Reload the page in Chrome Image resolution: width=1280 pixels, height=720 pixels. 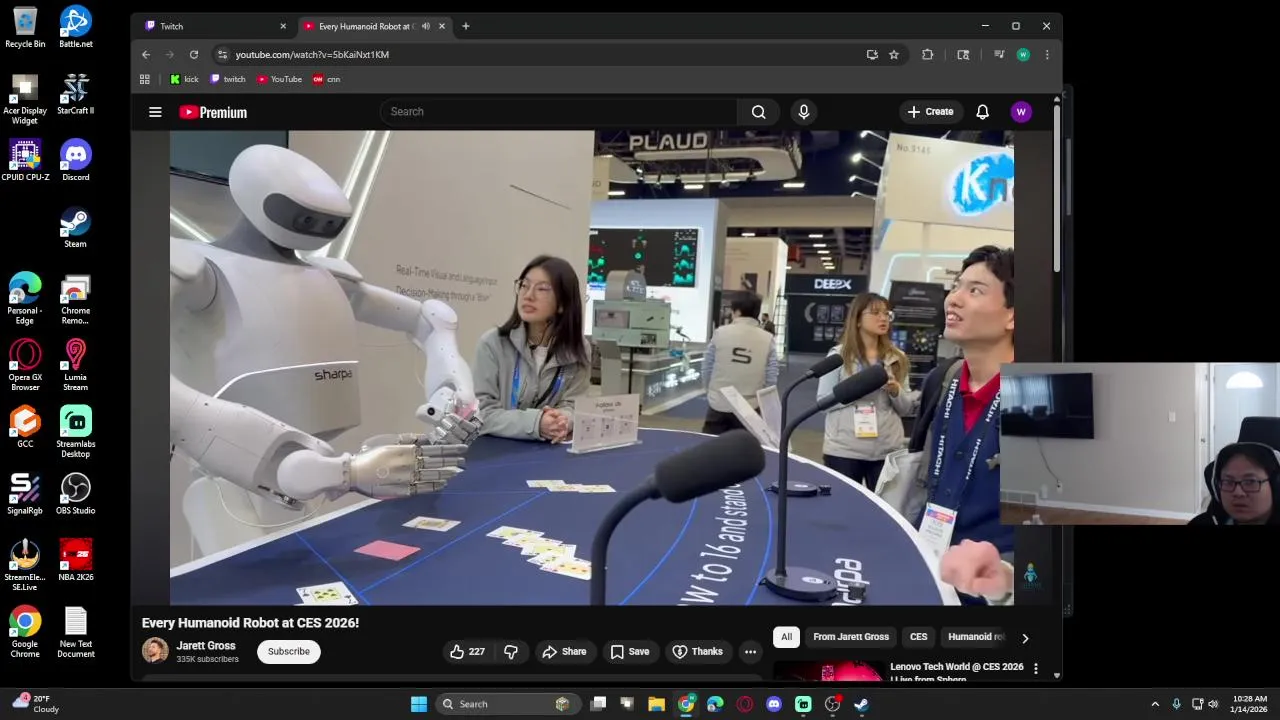[194, 55]
